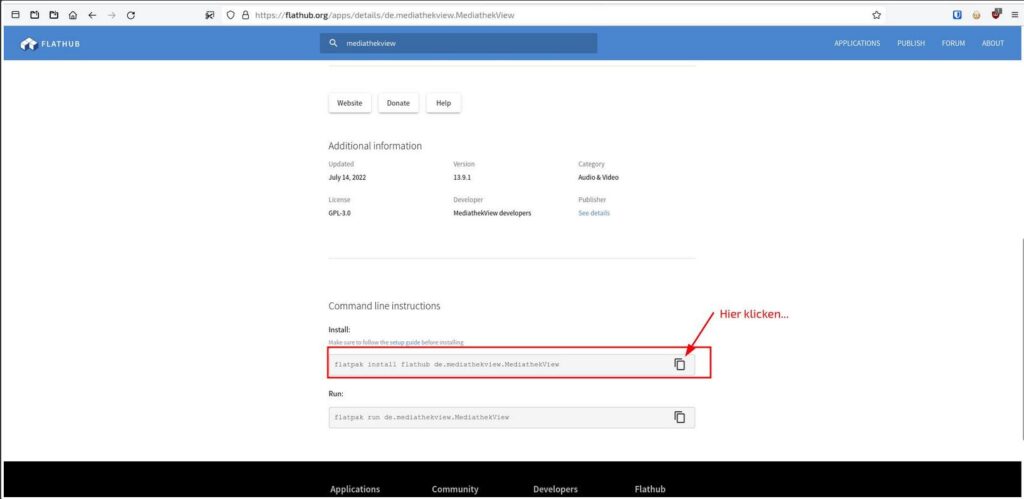1024x499 pixels.
Task: Select the version number 13.9.1
Action: 462,177
